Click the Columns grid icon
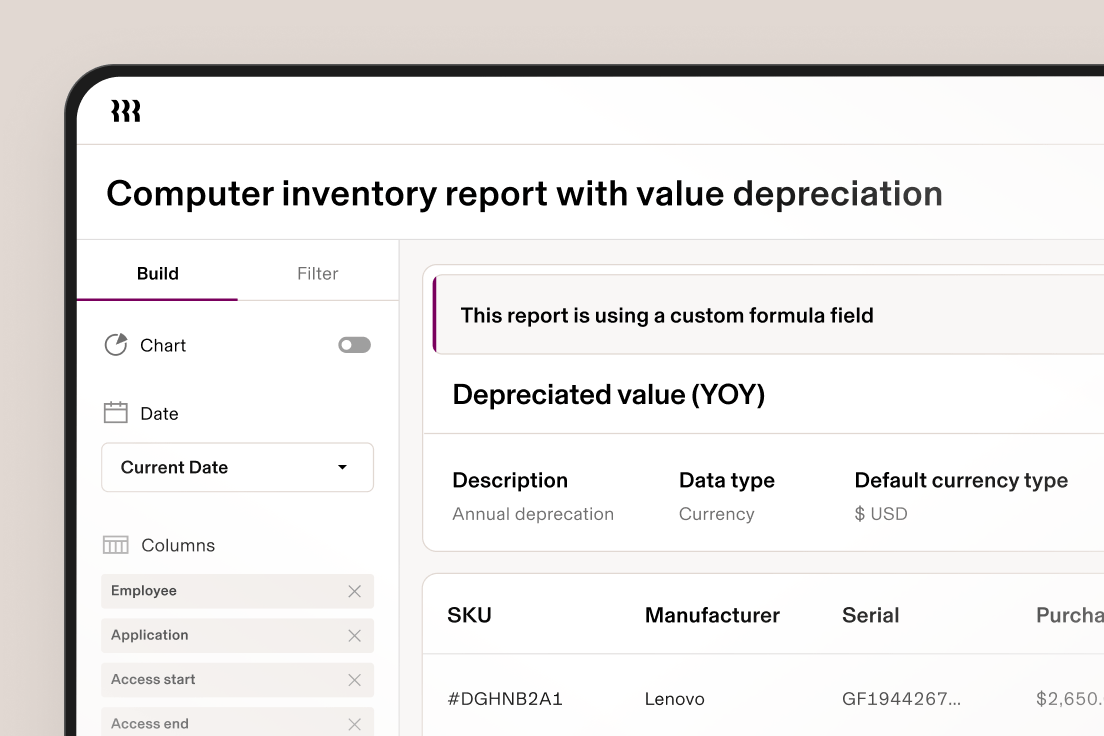This screenshot has height=736, width=1104. [x=116, y=545]
